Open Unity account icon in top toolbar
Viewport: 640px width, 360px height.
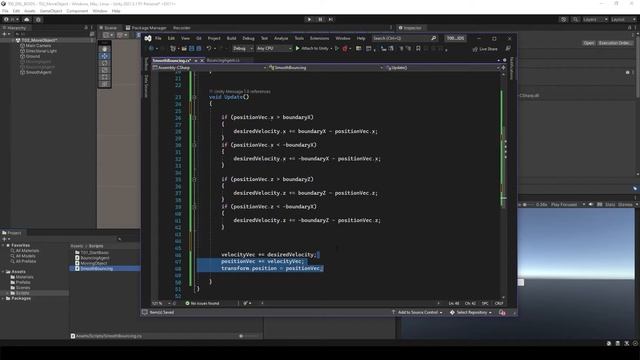point(7,20)
